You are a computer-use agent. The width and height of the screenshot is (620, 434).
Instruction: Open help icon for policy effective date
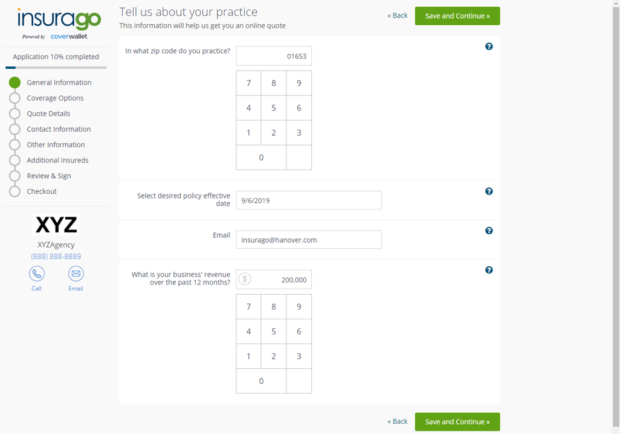coord(489,191)
